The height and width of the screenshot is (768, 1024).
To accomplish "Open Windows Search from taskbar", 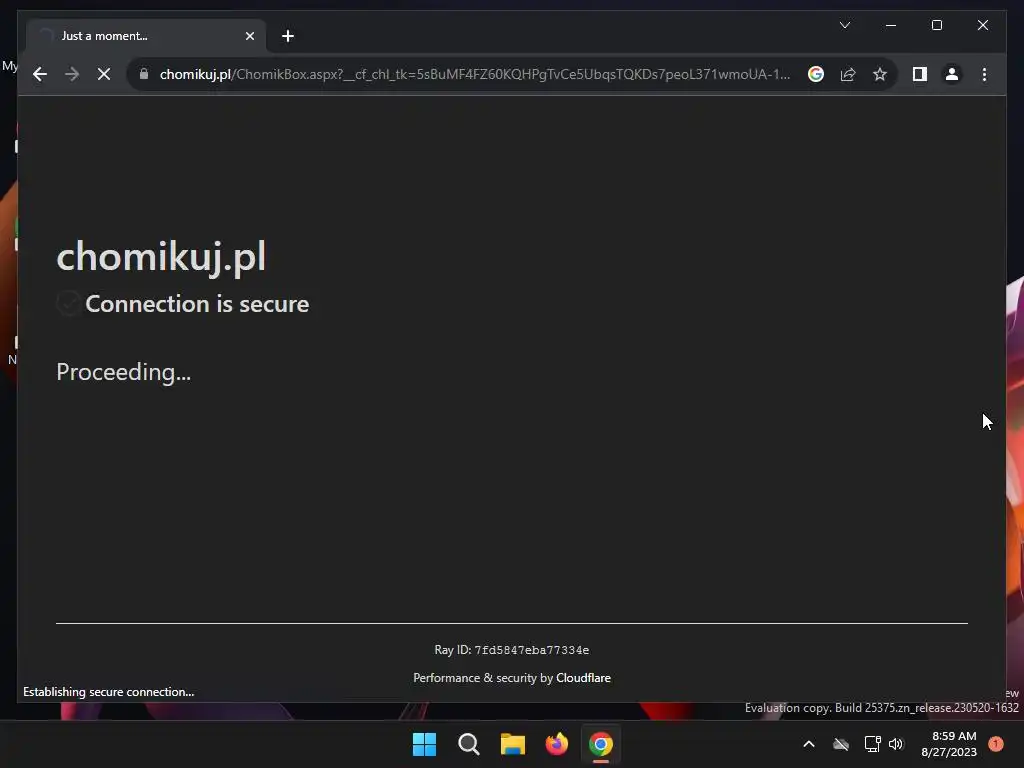I will (468, 744).
